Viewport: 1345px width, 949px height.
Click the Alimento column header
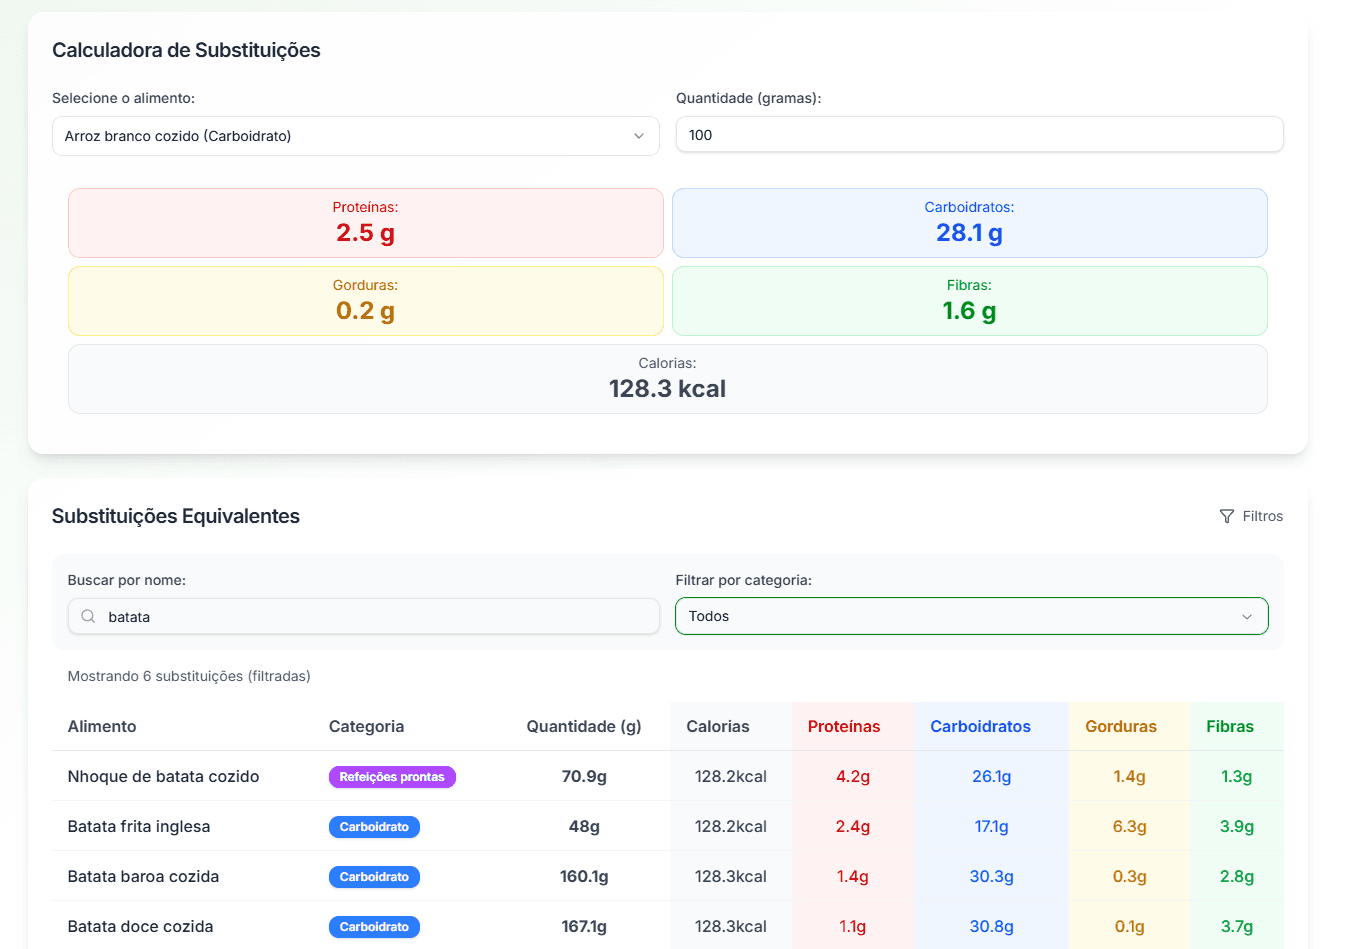click(102, 727)
